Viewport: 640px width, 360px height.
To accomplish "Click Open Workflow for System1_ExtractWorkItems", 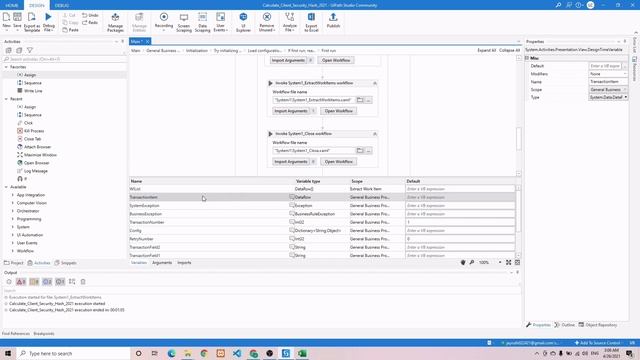I will pyautogui.click(x=338, y=111).
